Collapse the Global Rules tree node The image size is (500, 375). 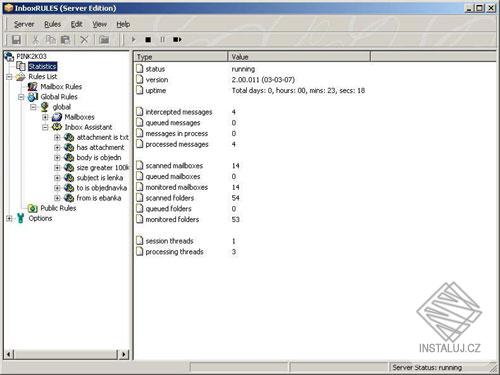(21, 97)
